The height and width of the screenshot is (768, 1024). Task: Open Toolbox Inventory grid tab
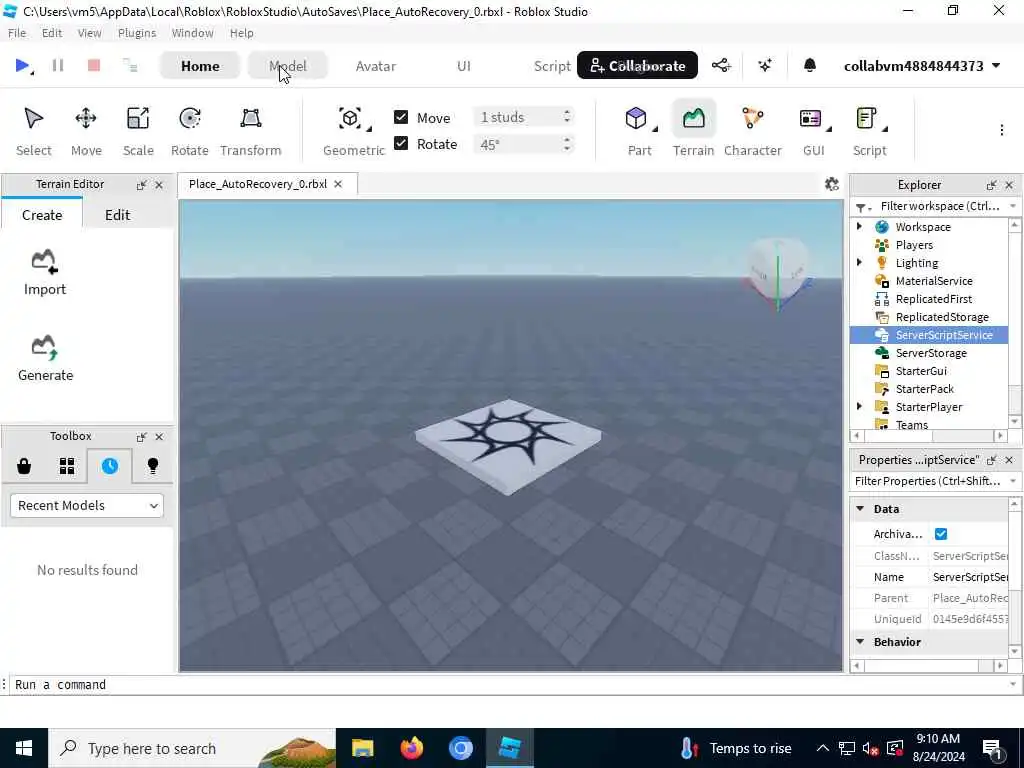67,466
